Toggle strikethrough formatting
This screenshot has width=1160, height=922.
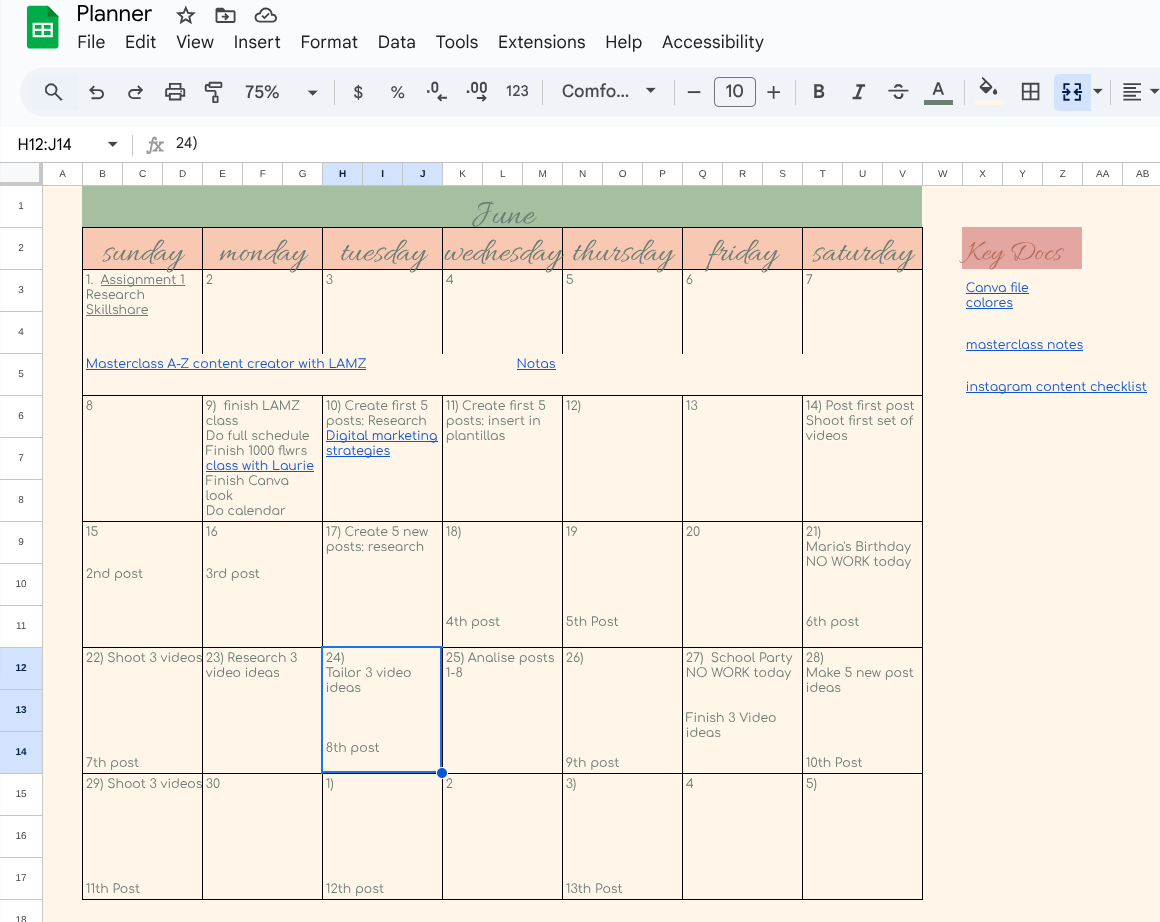point(898,92)
